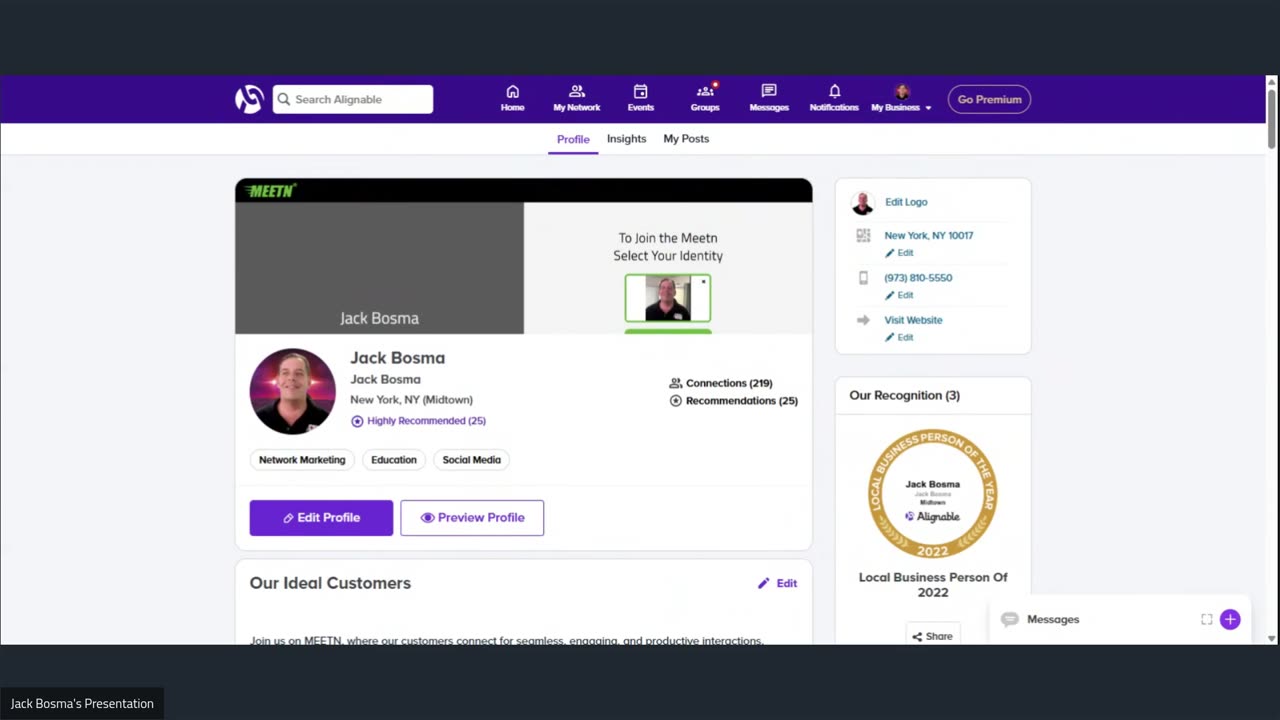
Task: Click the Edit Profile button
Action: coord(321,518)
